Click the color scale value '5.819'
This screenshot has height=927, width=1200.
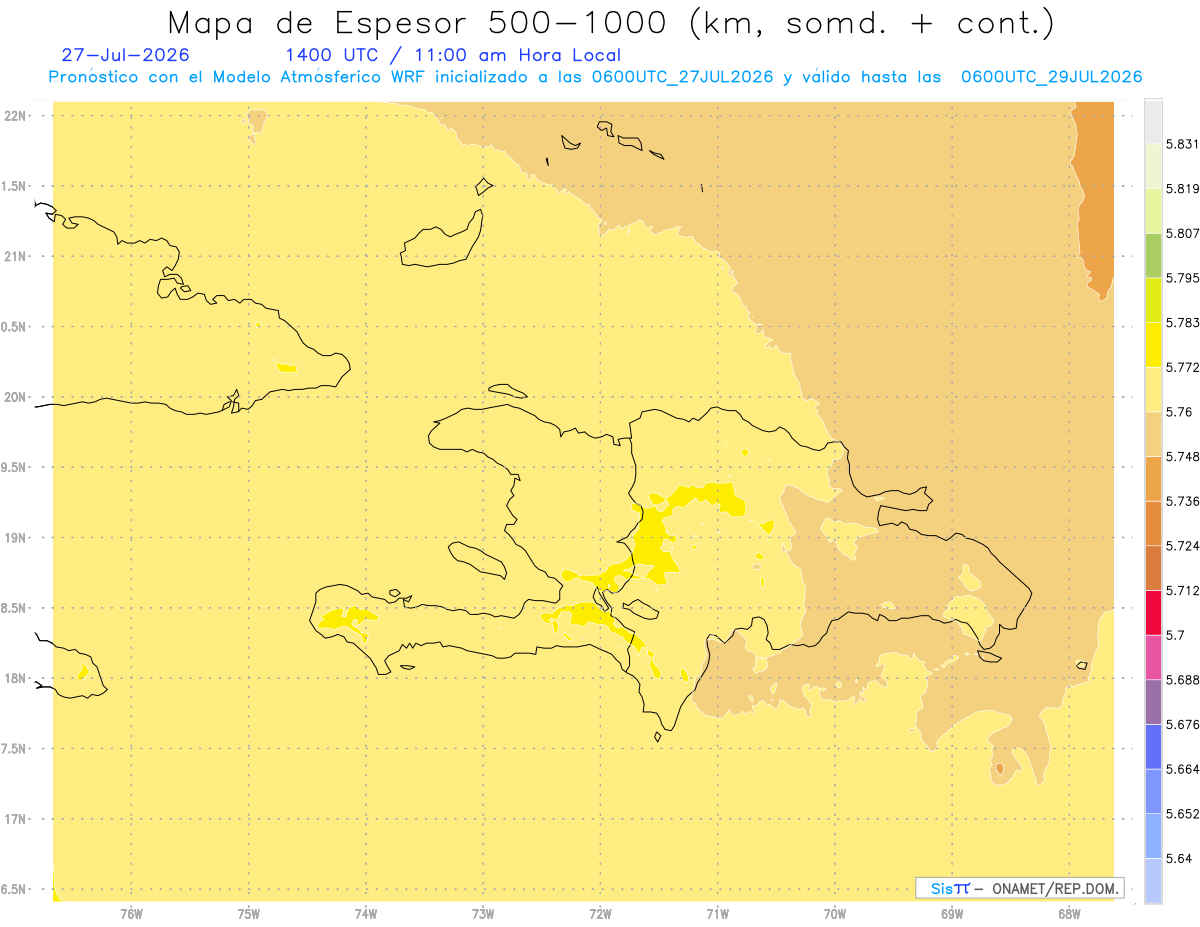click(x=1182, y=188)
